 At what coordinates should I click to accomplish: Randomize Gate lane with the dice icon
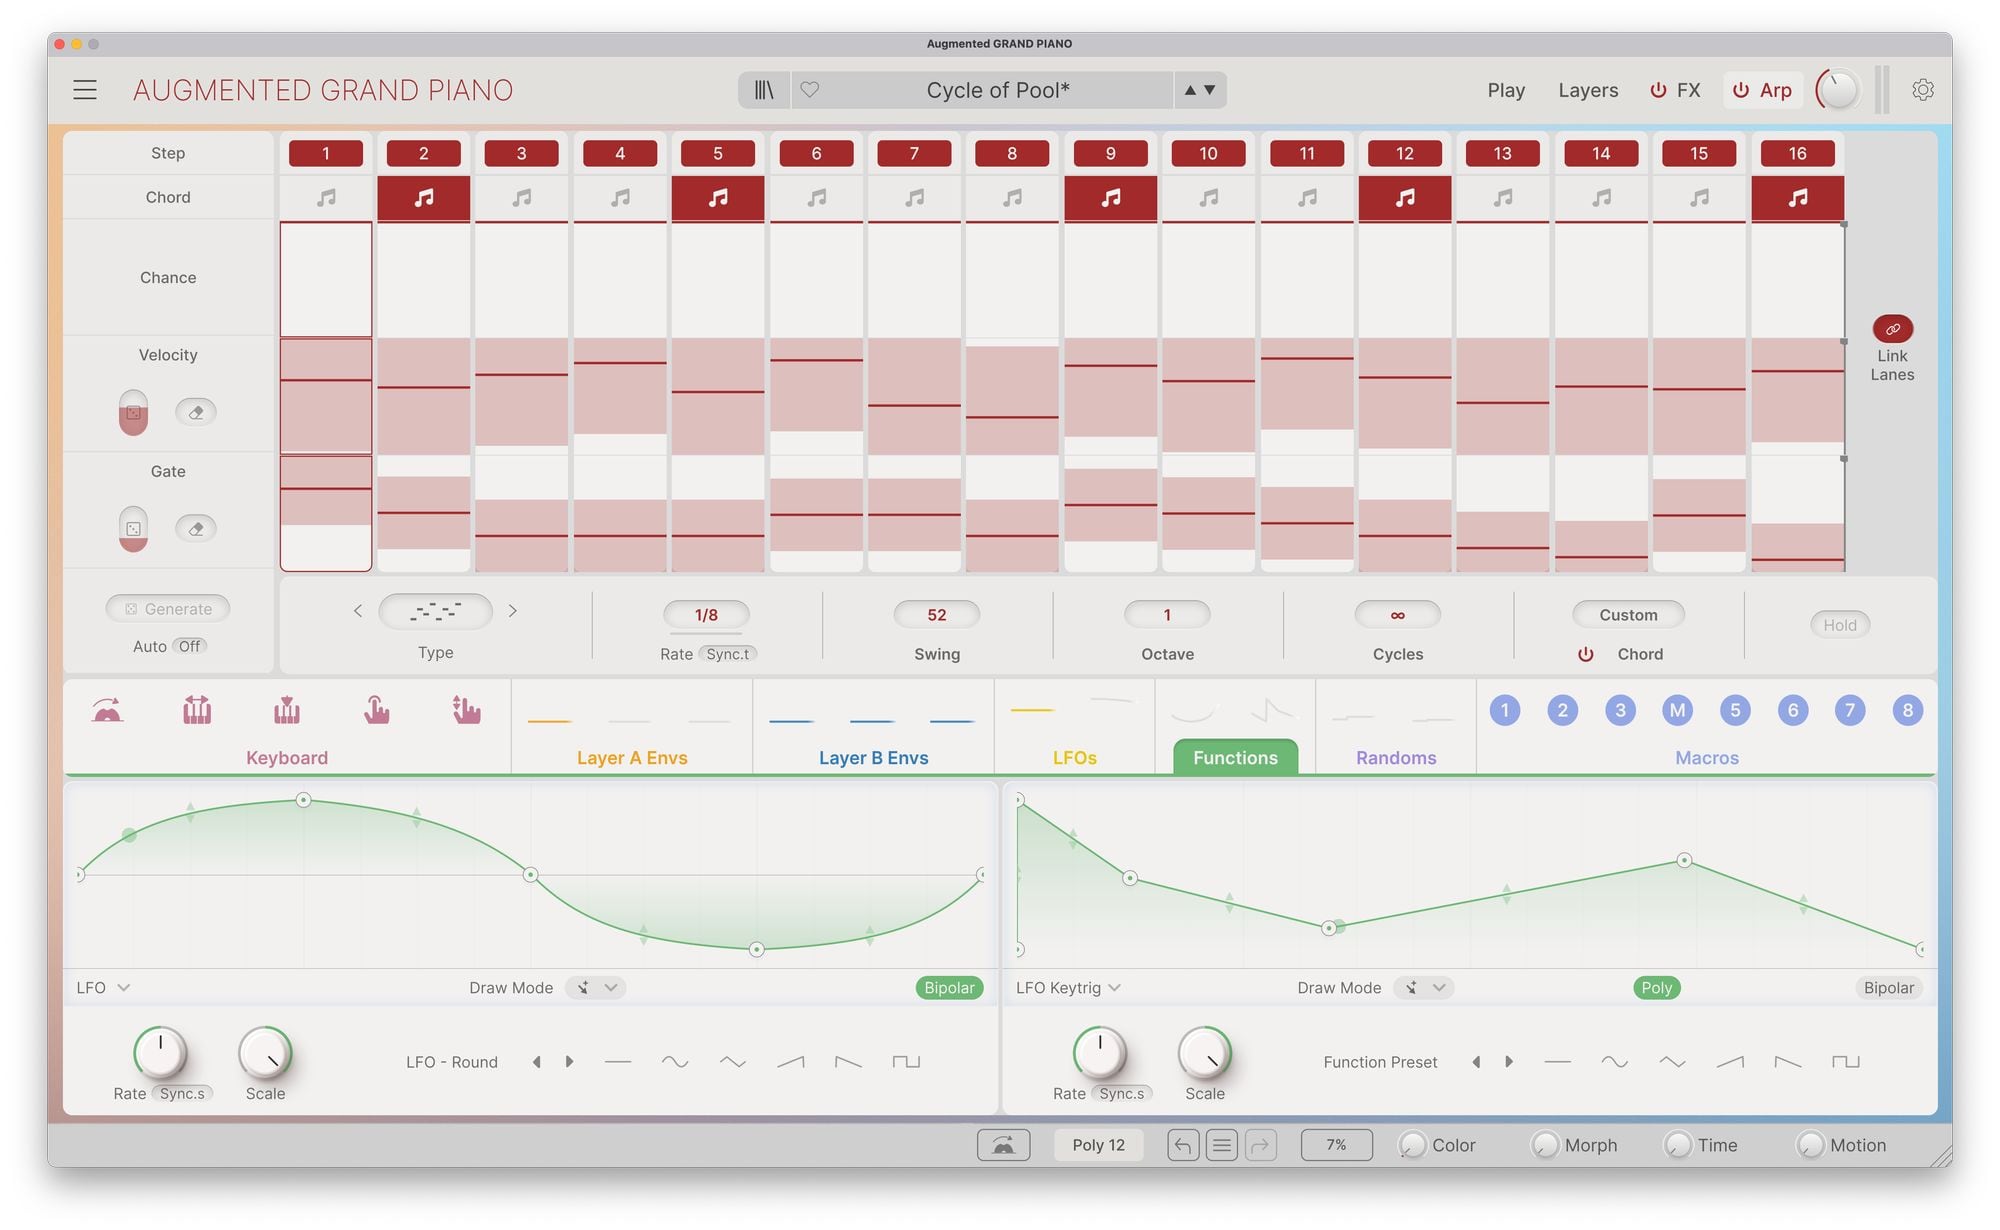point(133,528)
